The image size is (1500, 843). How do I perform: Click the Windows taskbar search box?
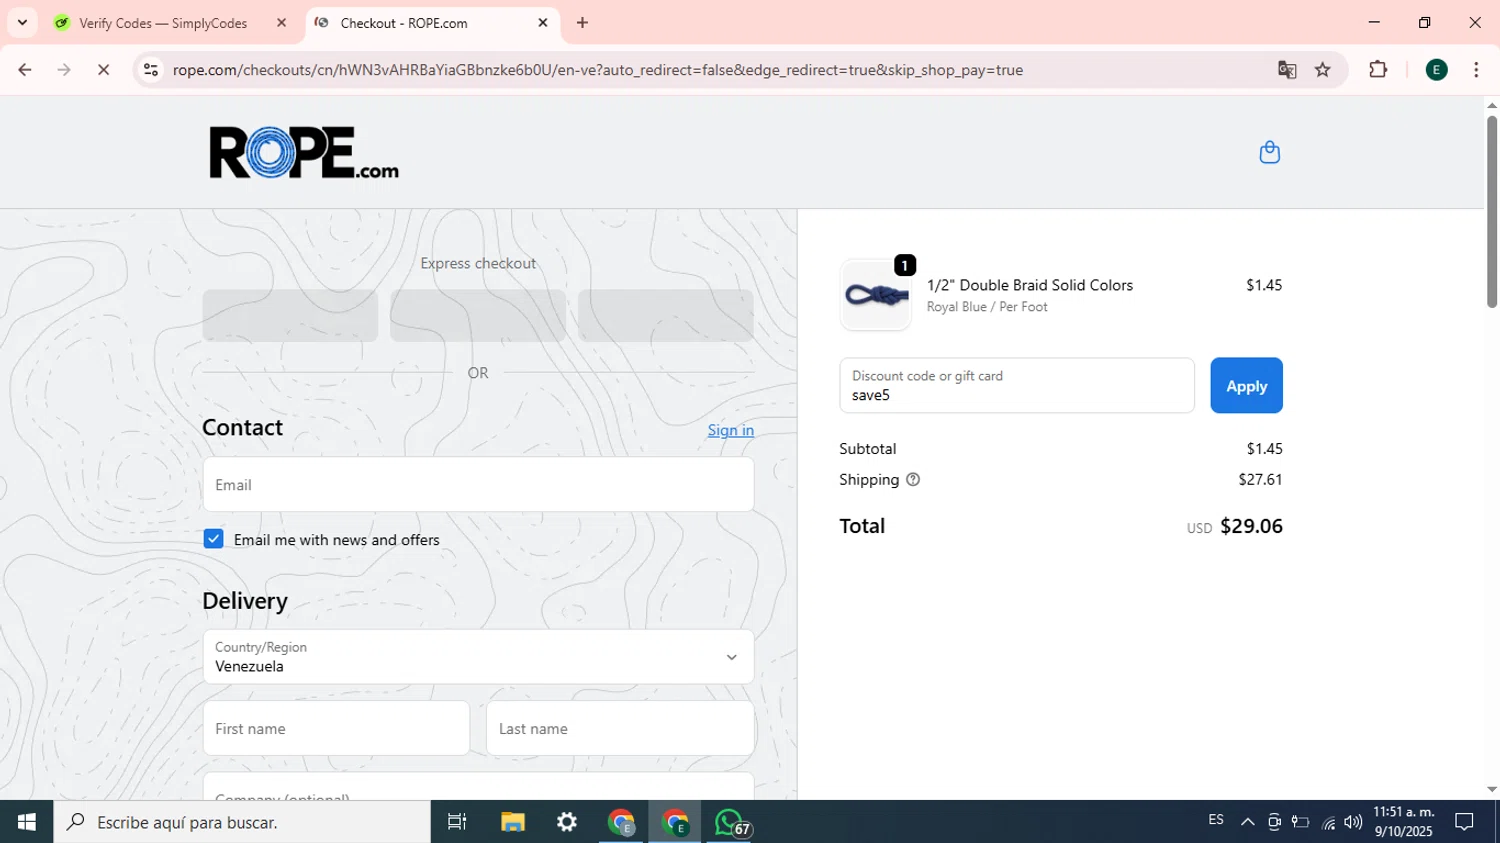coord(242,822)
